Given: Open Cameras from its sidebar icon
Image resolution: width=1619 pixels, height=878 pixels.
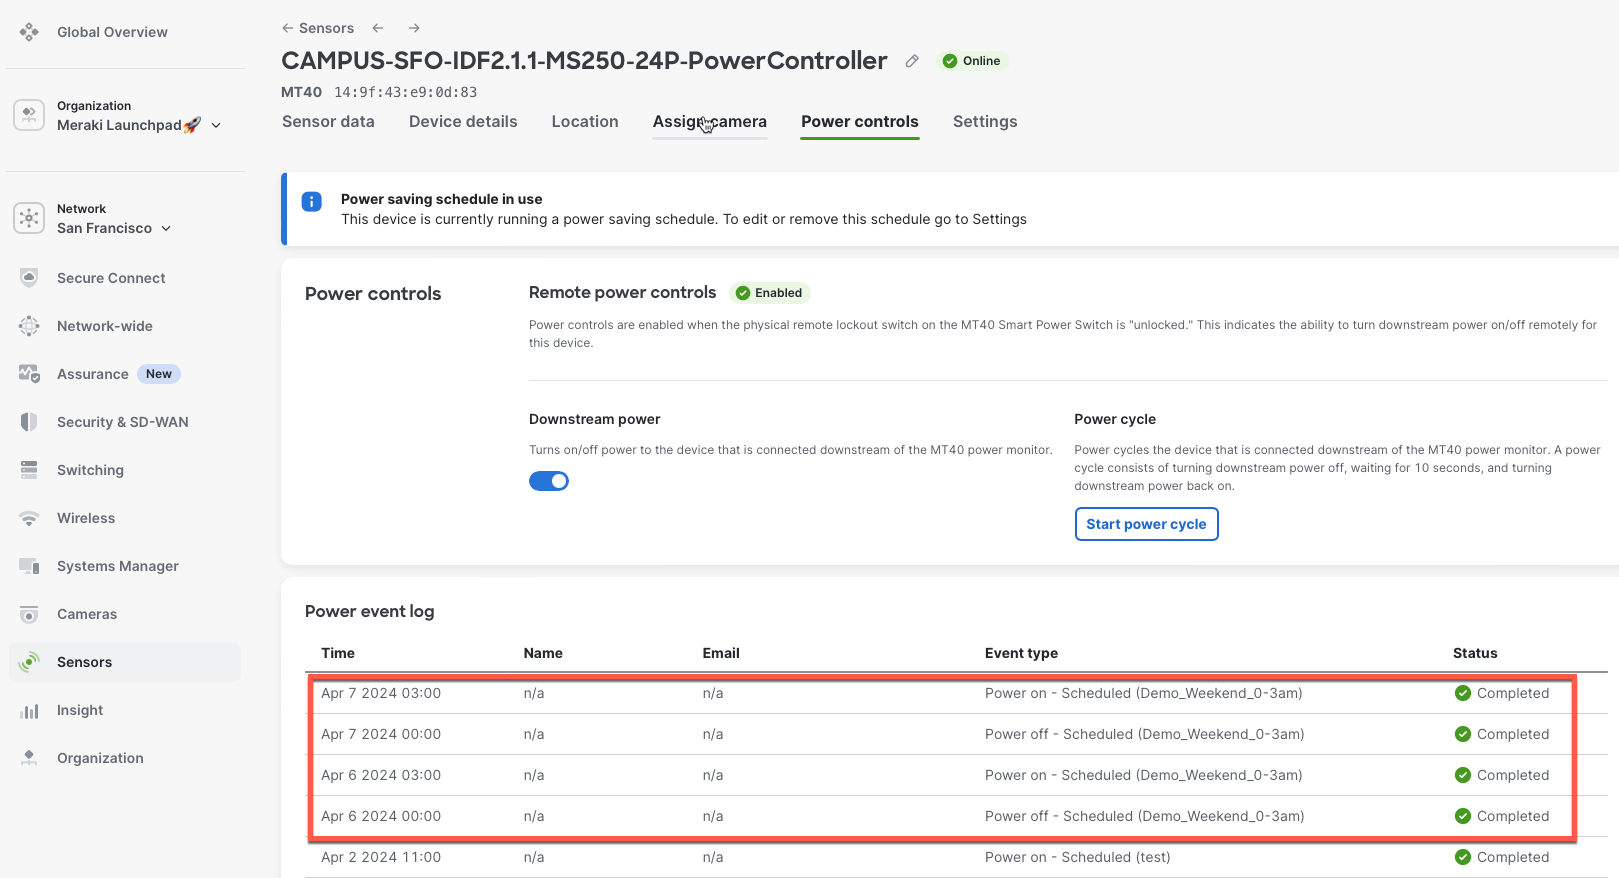Looking at the screenshot, I should pos(29,614).
